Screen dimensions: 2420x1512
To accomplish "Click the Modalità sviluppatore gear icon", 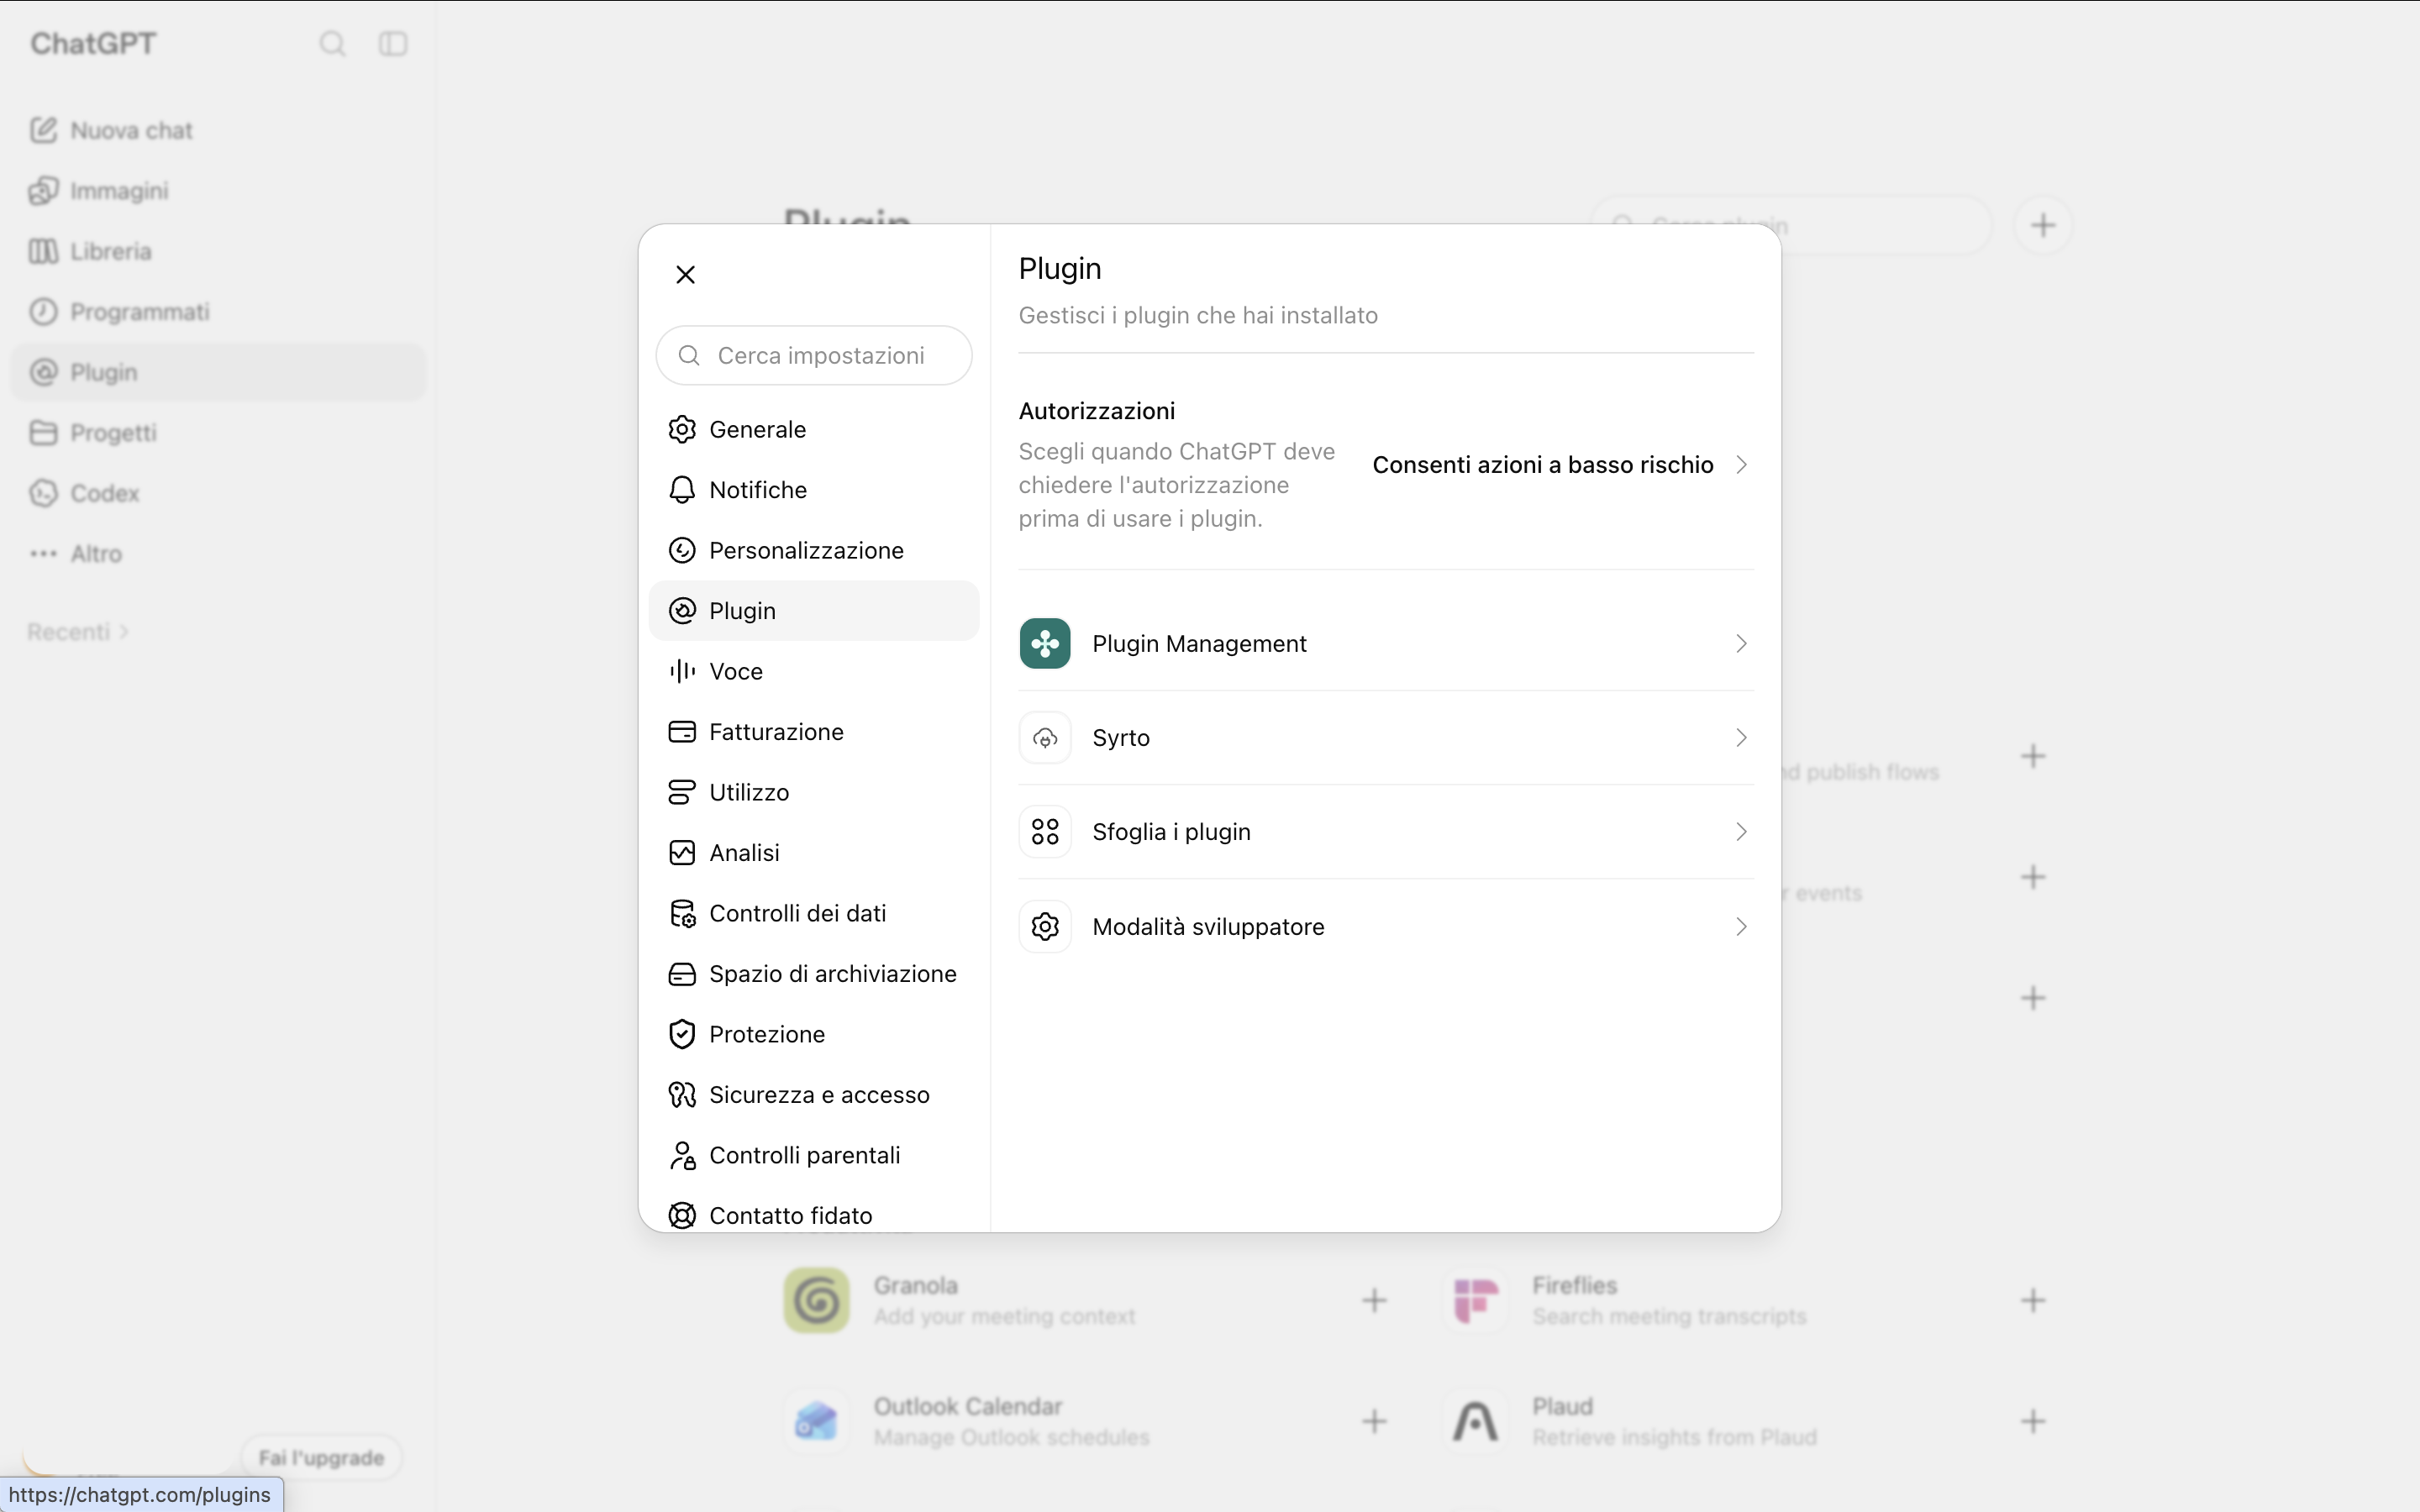I will point(1045,927).
